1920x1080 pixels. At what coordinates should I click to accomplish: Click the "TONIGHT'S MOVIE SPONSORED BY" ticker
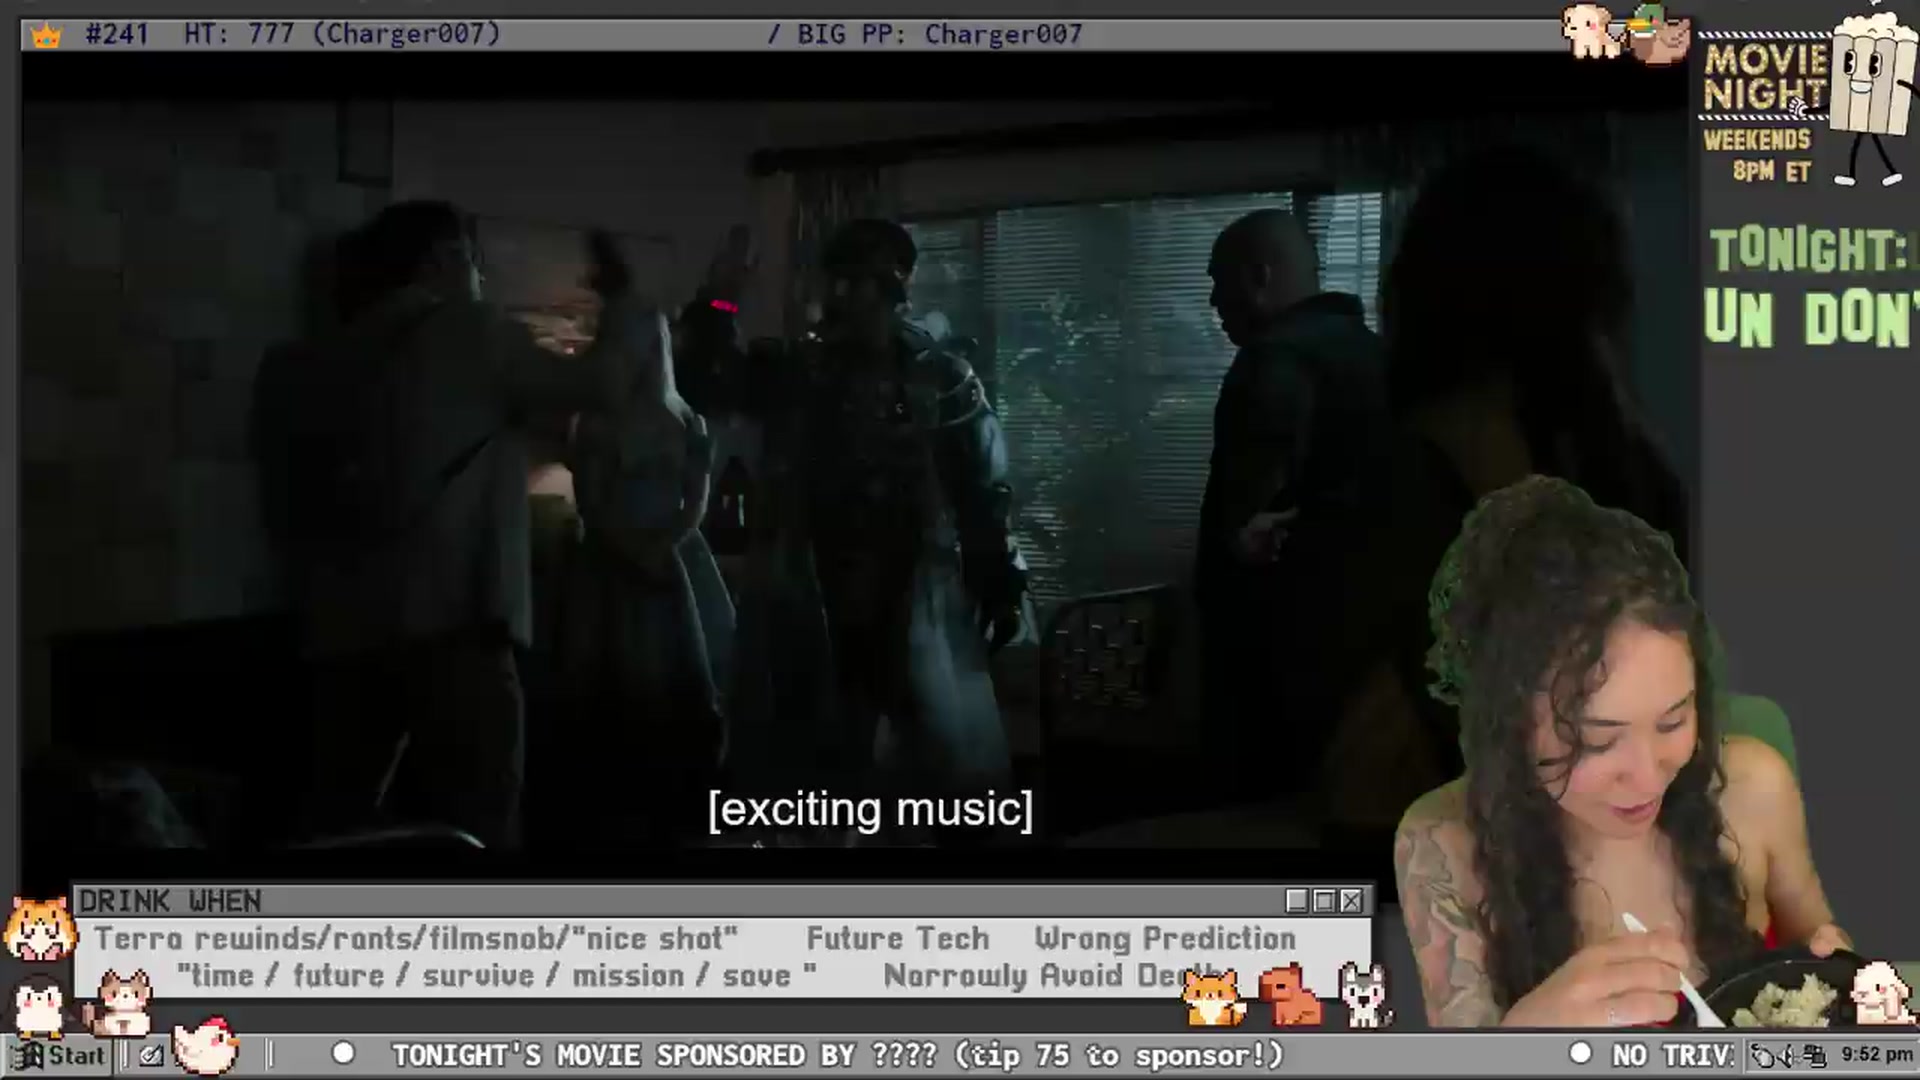click(x=837, y=1055)
